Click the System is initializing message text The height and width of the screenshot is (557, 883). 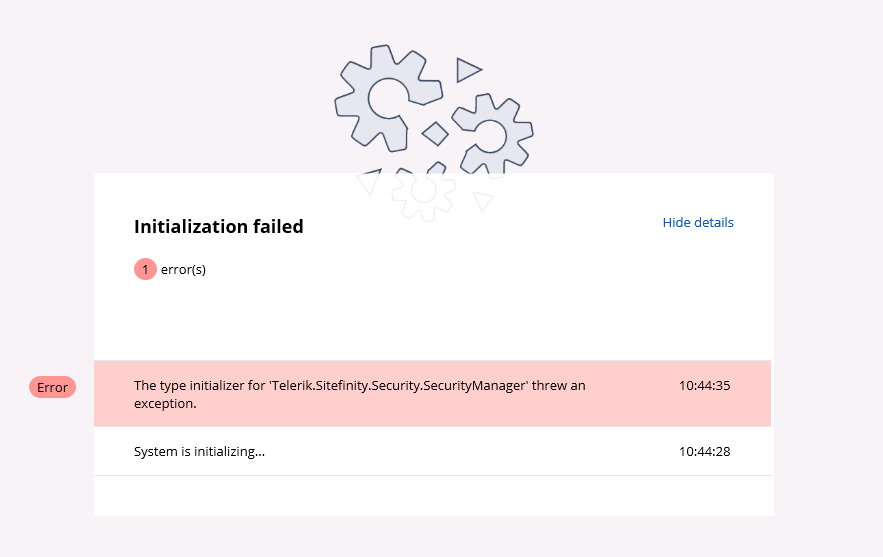(199, 452)
